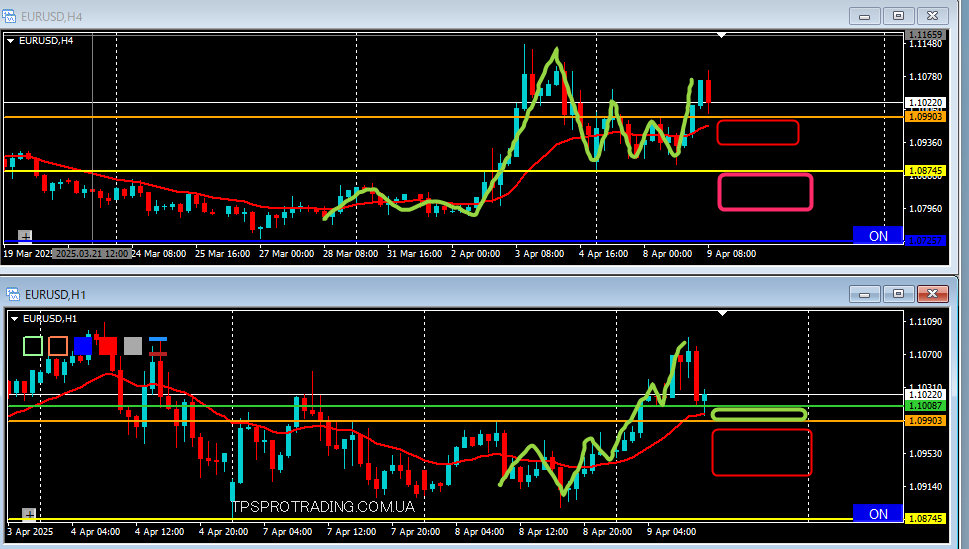Click the white chart shift triangle marker

(x=722, y=35)
